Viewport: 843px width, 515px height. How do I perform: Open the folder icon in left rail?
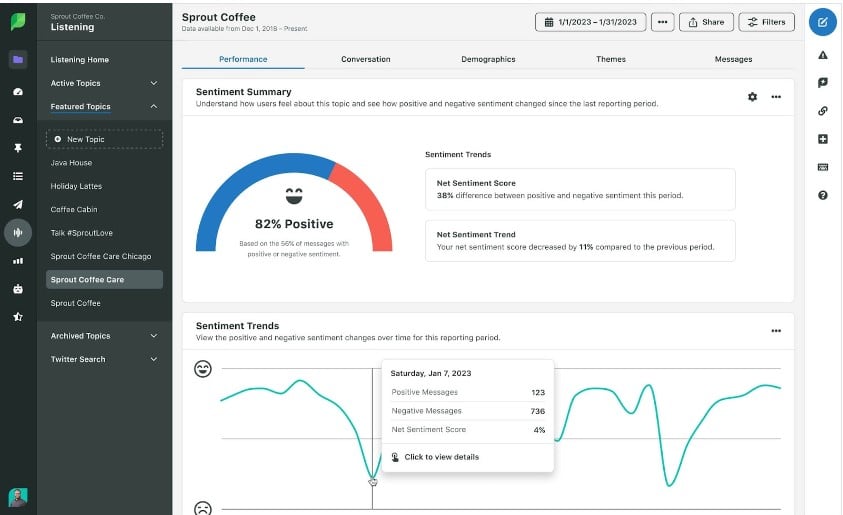pyautogui.click(x=18, y=59)
